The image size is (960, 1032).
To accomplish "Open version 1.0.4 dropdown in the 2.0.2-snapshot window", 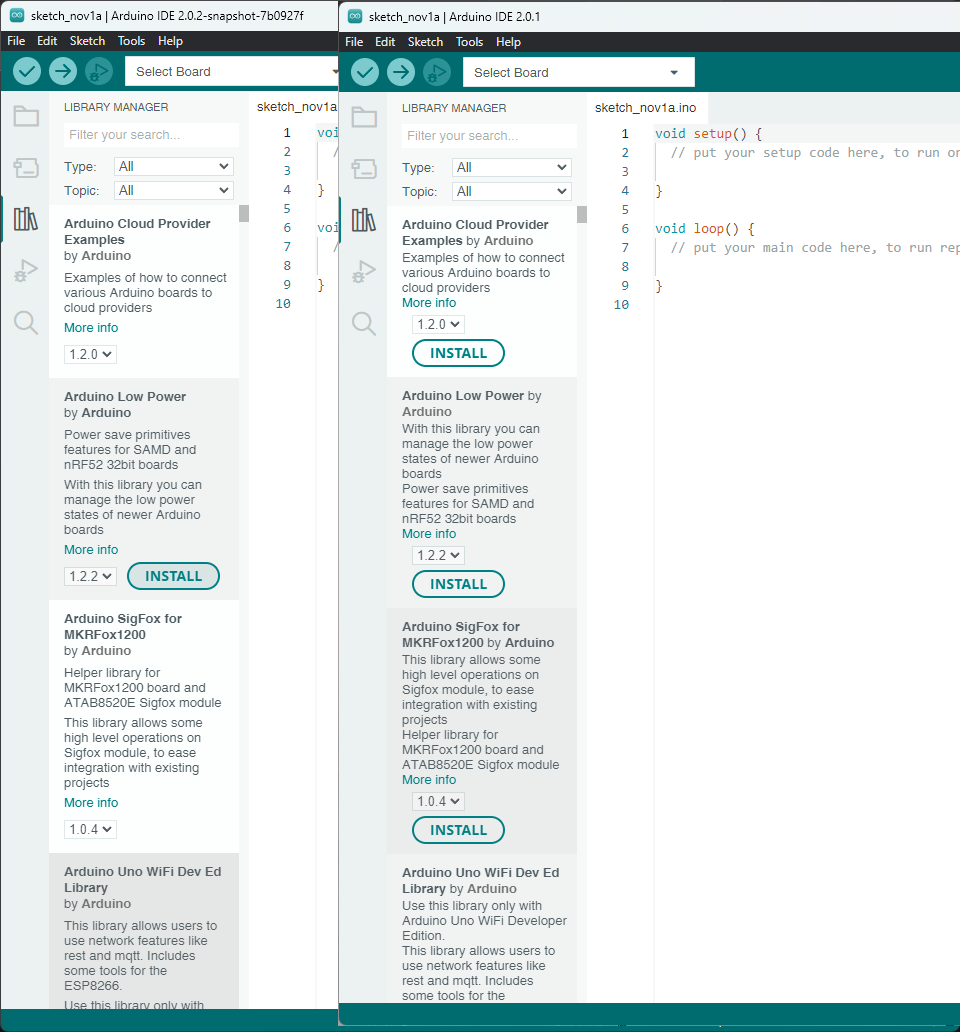I will point(90,829).
